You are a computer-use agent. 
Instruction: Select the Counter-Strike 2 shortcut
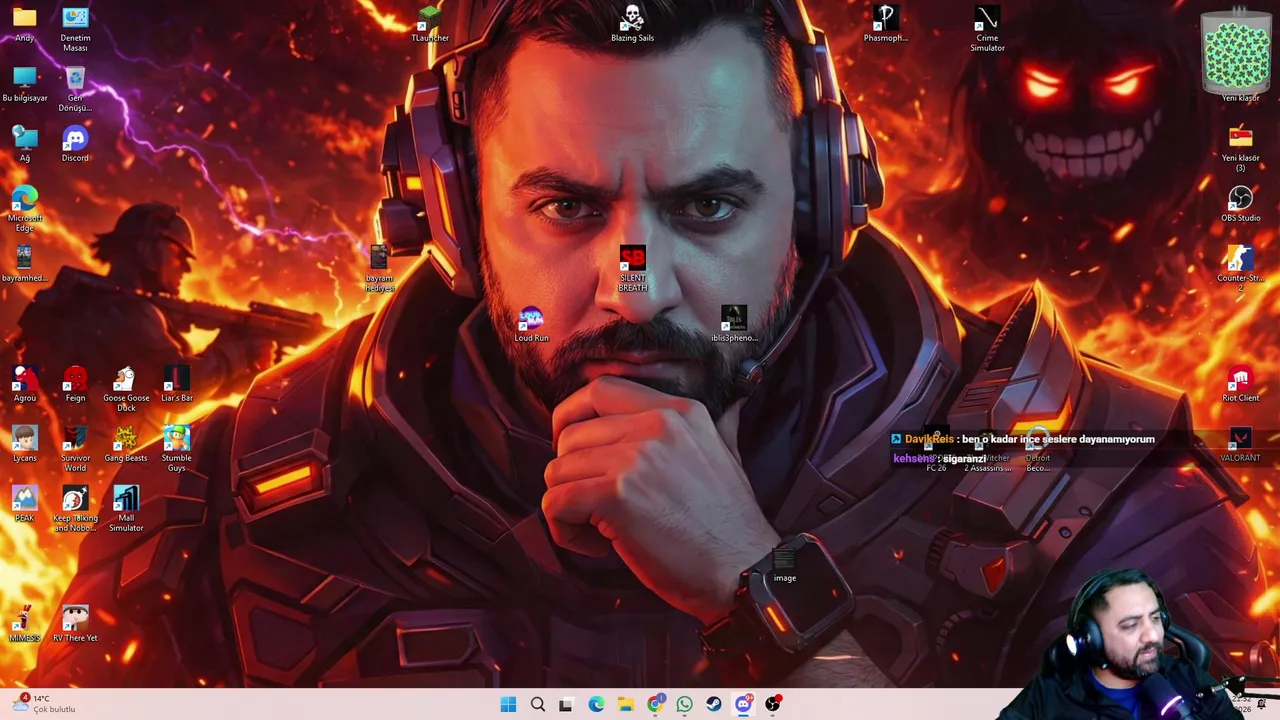click(x=1240, y=269)
